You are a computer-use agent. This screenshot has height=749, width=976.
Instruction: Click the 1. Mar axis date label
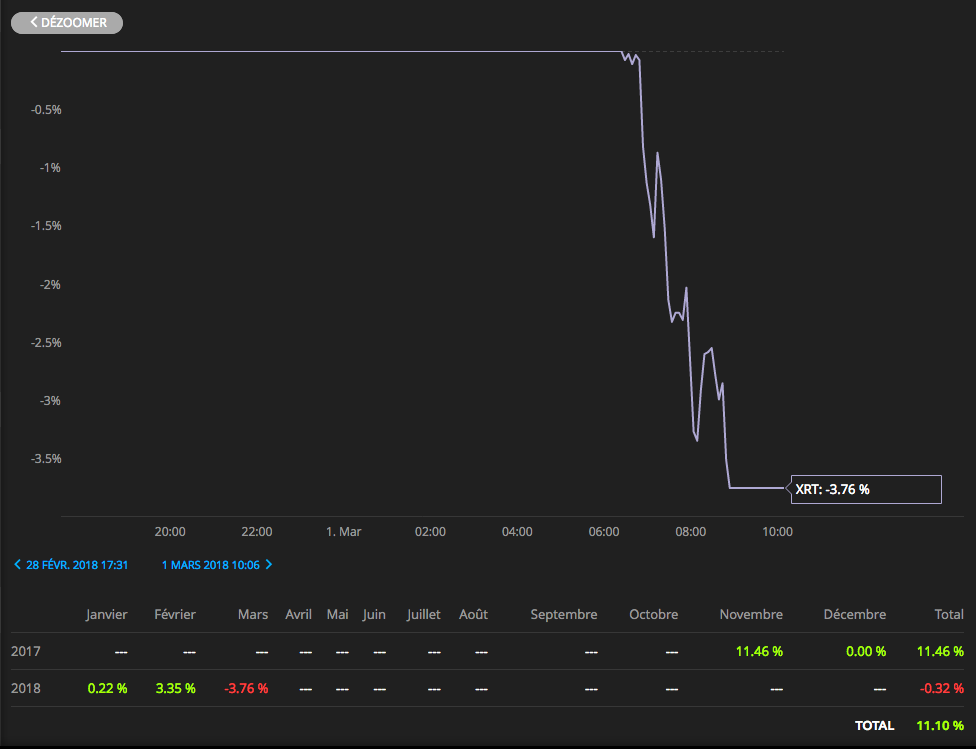coord(344,532)
